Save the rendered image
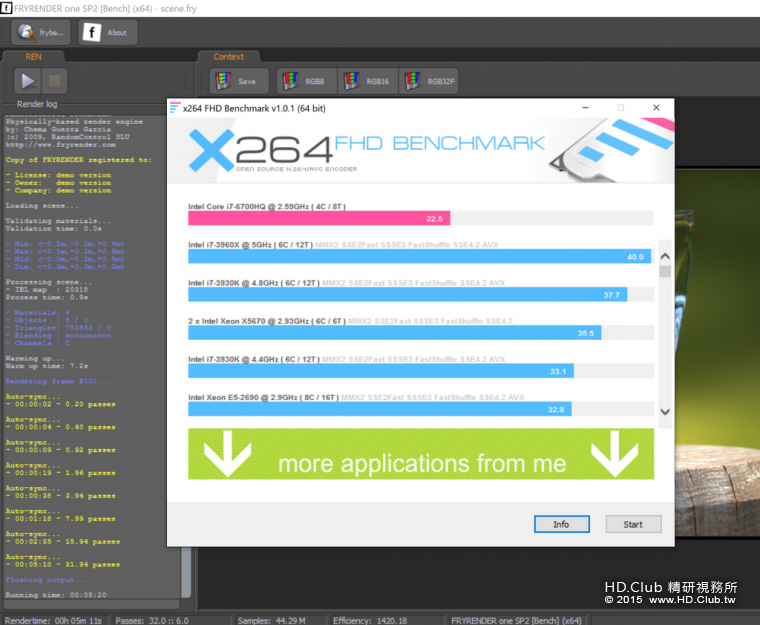760x625 pixels. click(x=236, y=81)
